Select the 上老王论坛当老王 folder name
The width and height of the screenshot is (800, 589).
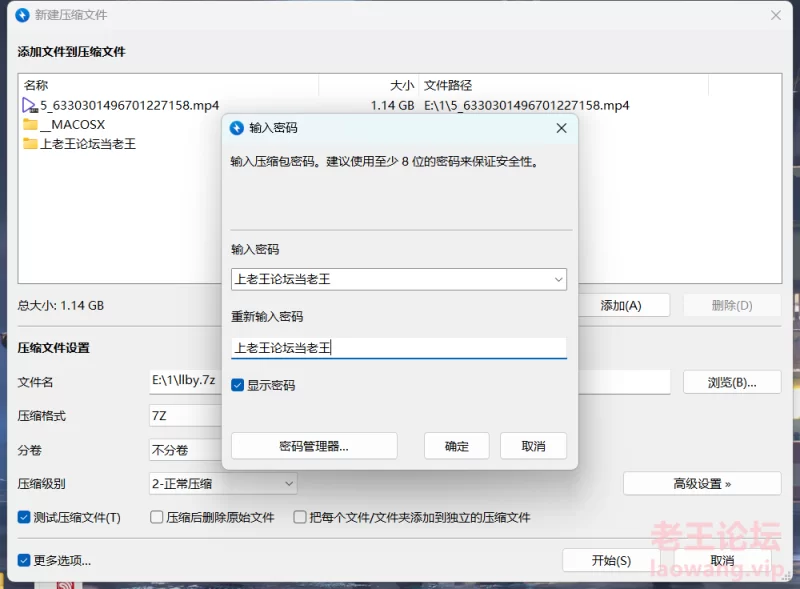88,144
